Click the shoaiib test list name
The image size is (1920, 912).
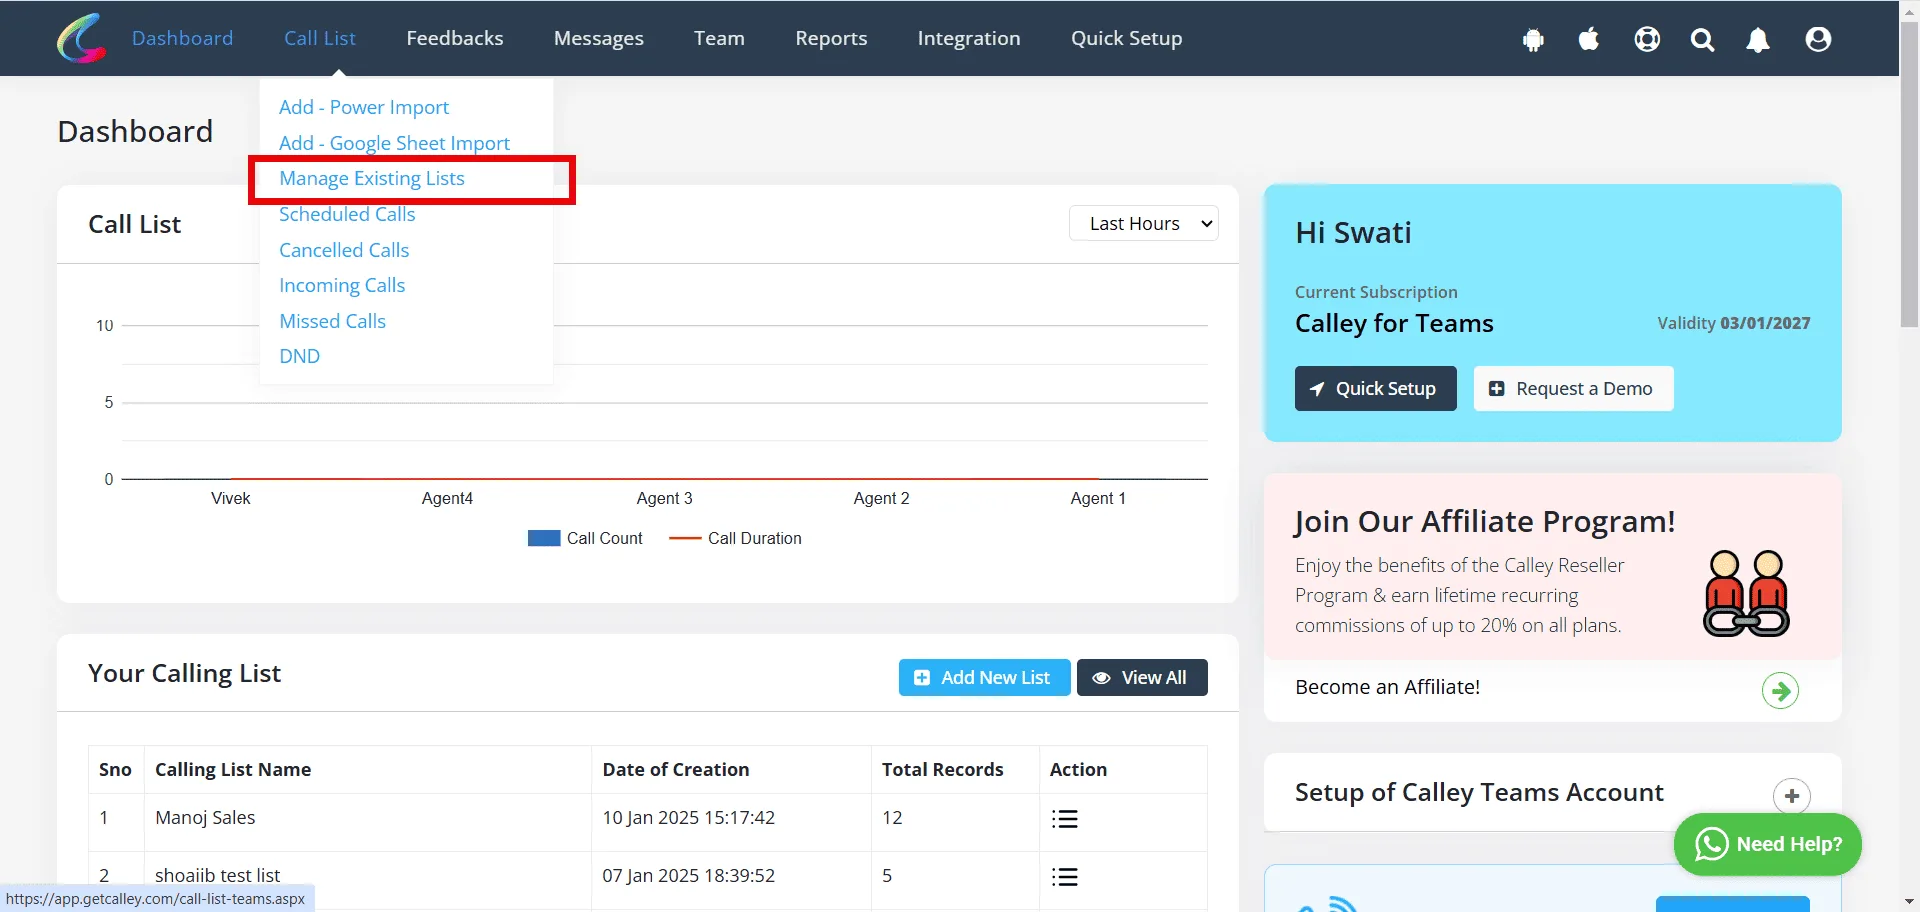pos(217,875)
